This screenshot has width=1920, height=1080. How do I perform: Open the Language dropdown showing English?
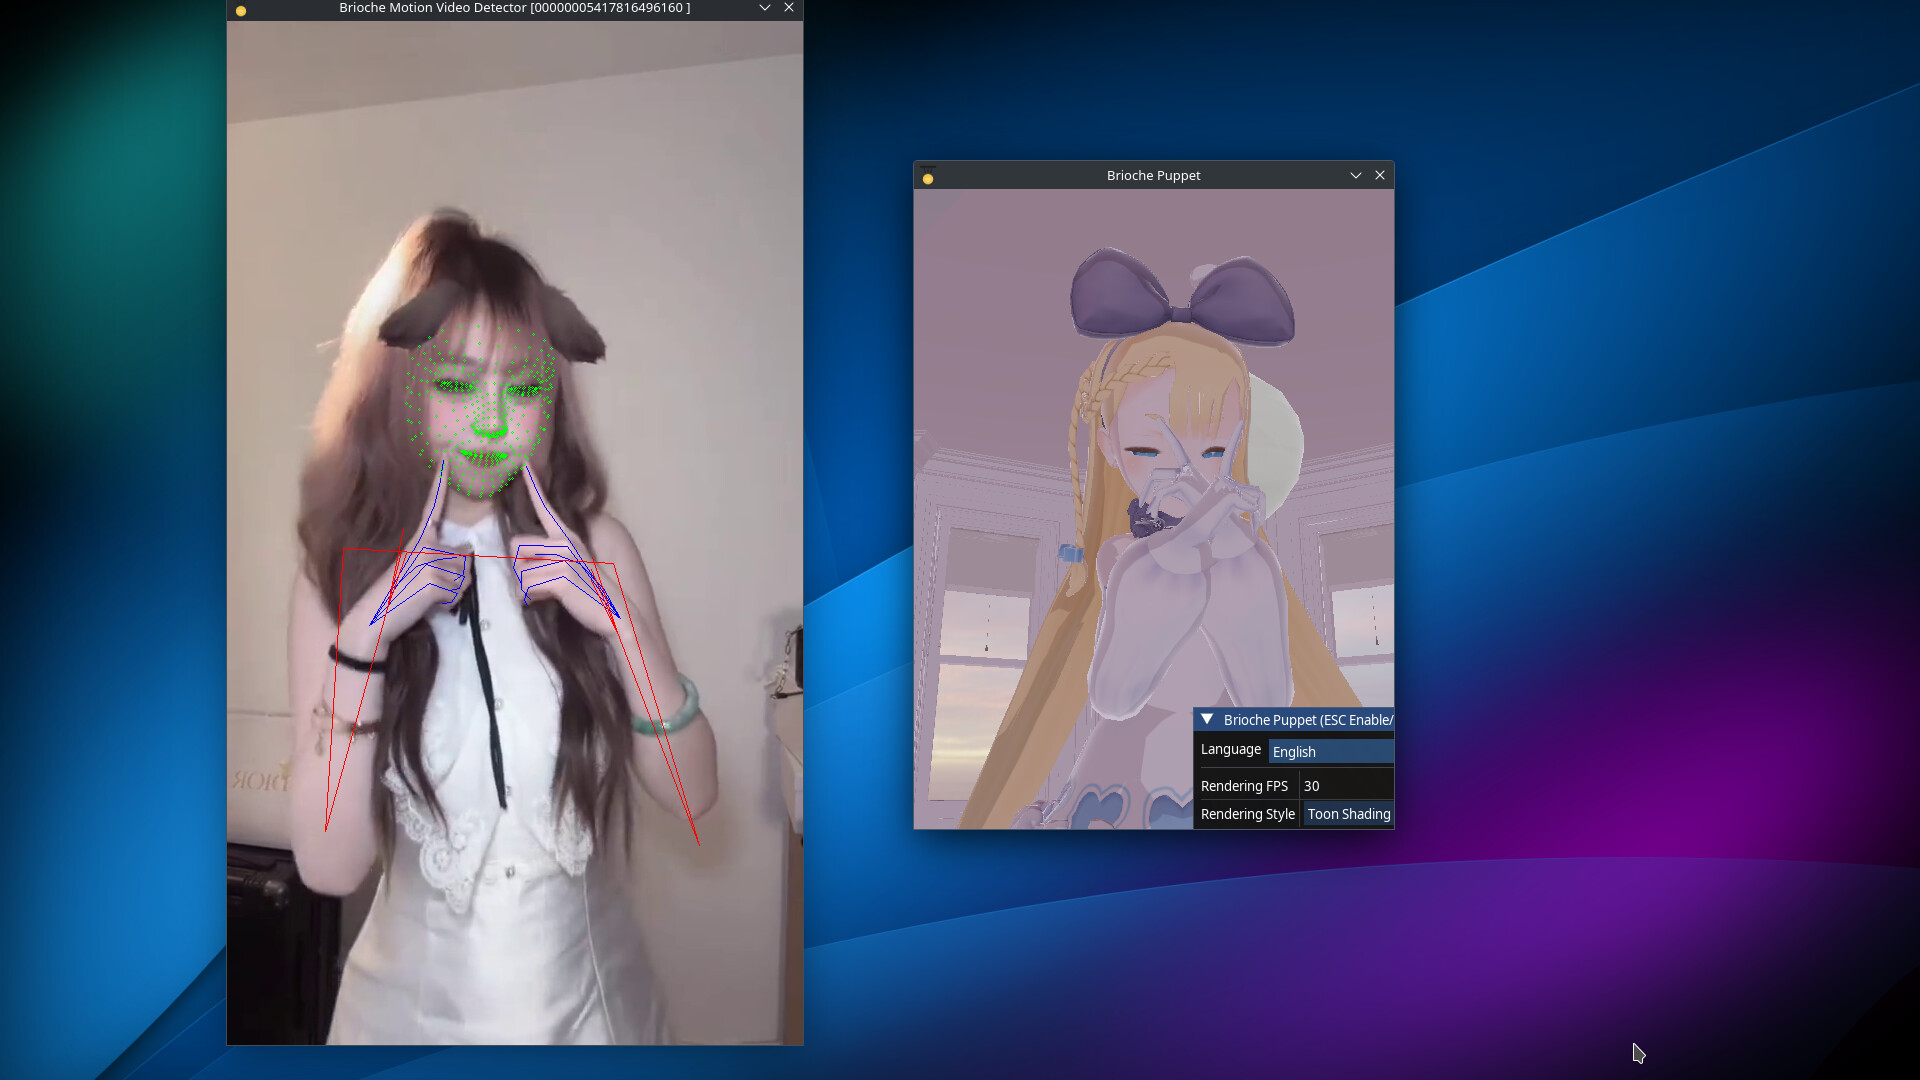1331,751
